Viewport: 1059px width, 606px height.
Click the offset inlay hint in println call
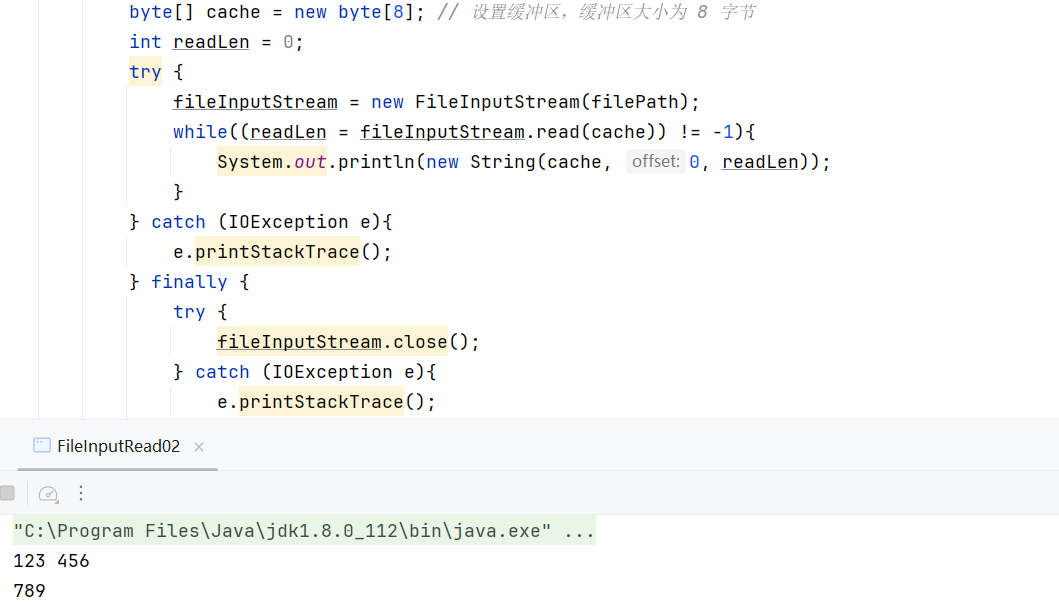(657, 161)
